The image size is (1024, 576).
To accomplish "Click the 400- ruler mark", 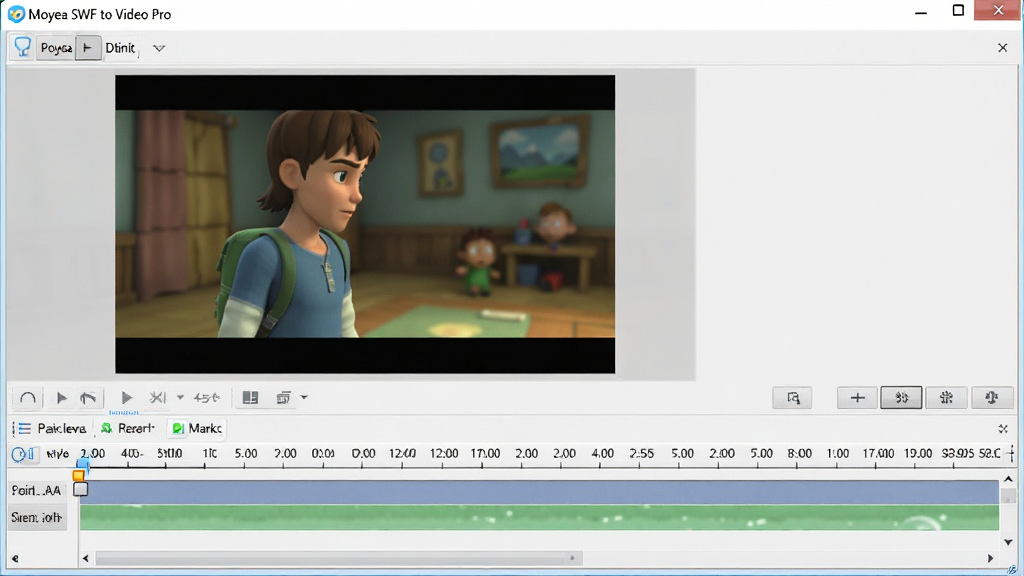I will pyautogui.click(x=133, y=453).
